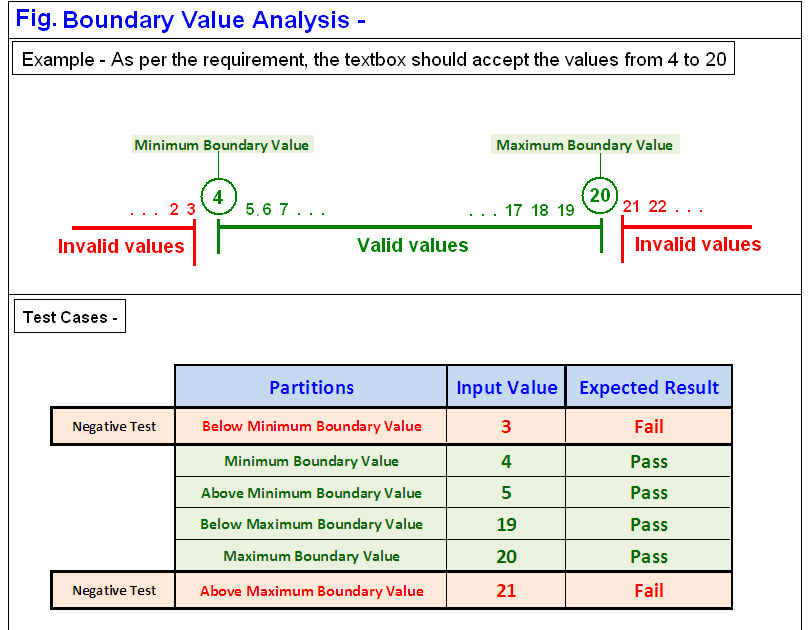The width and height of the screenshot is (812, 630).
Task: Click the green 'Valid values' label
Action: (x=412, y=245)
